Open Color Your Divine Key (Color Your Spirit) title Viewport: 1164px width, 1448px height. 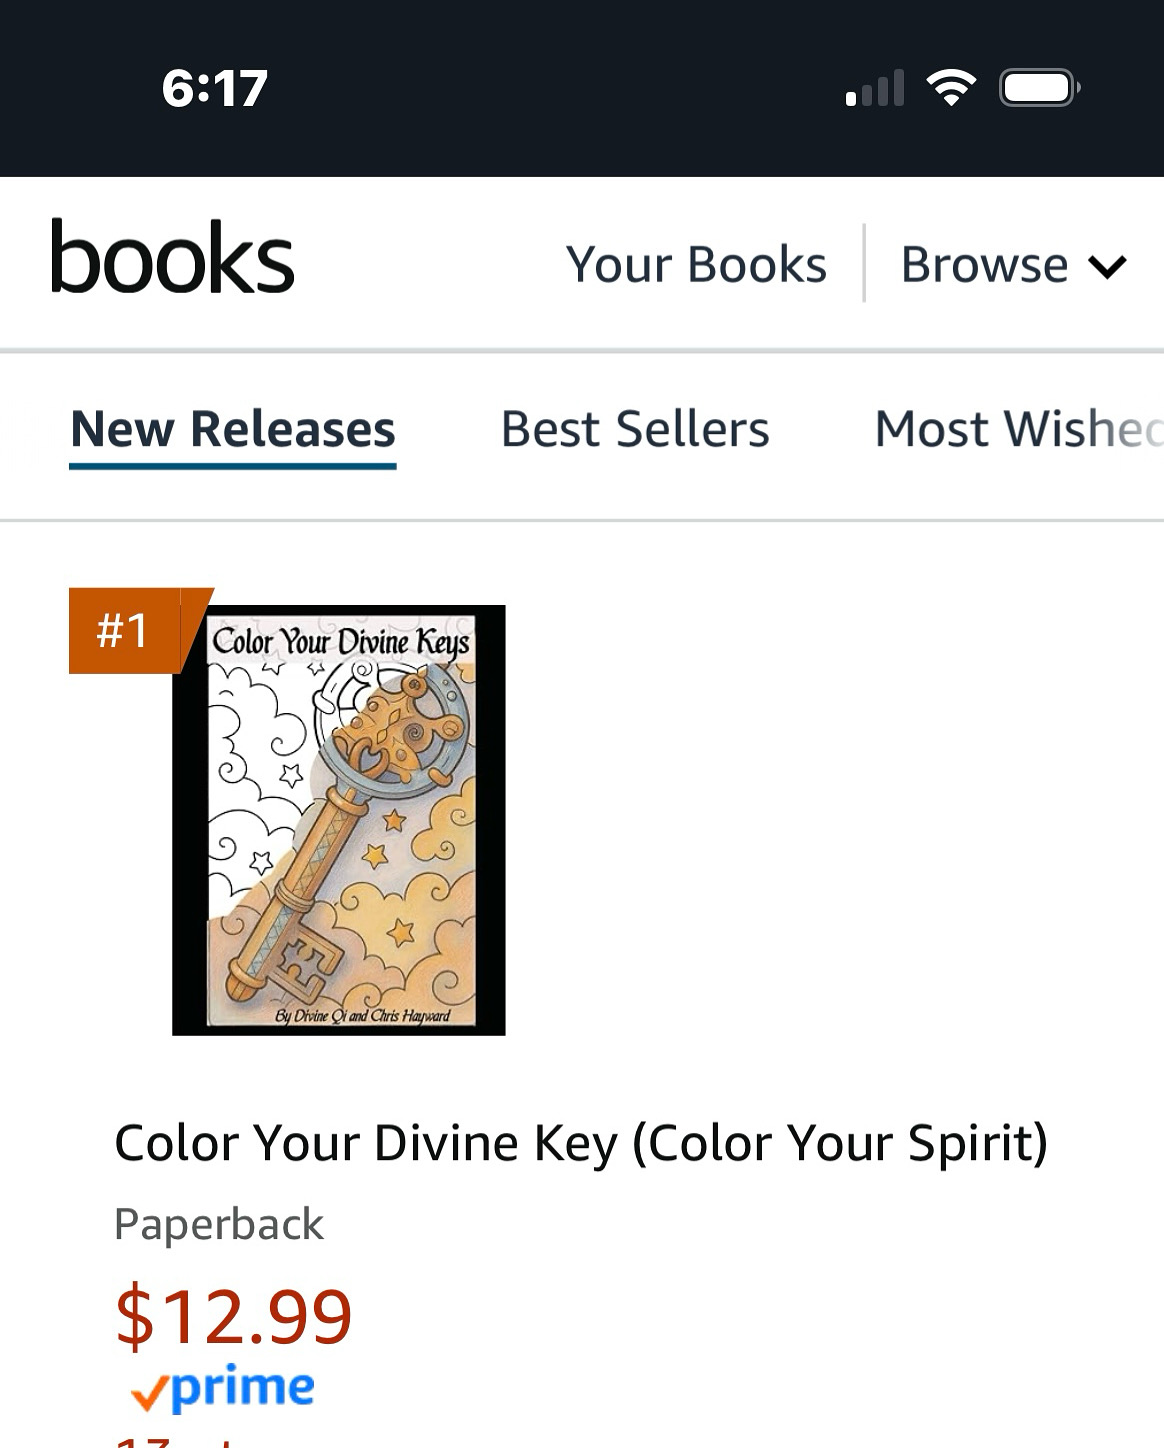pyautogui.click(x=581, y=1143)
